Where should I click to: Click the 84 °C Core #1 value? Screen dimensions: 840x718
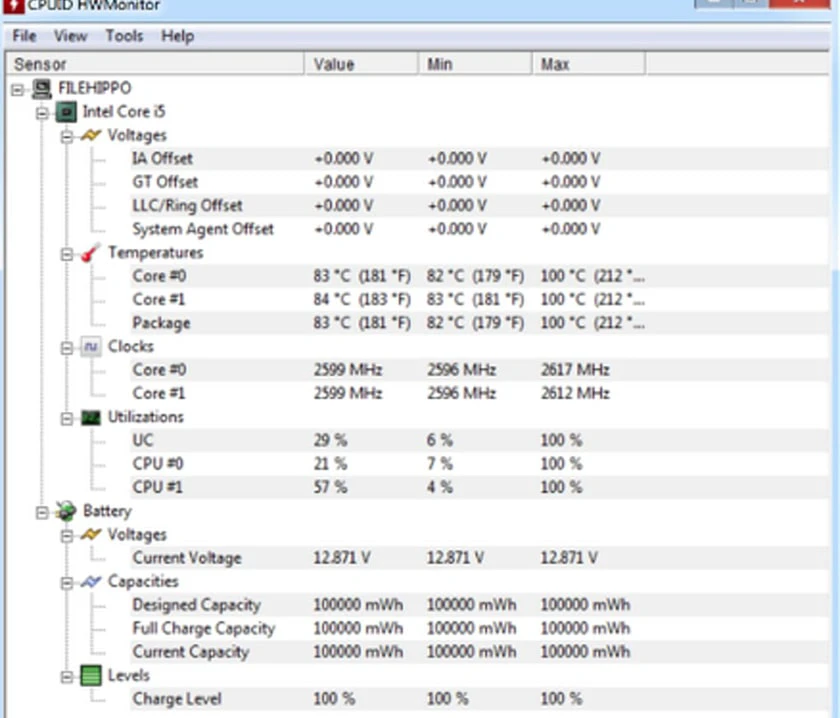click(x=362, y=300)
